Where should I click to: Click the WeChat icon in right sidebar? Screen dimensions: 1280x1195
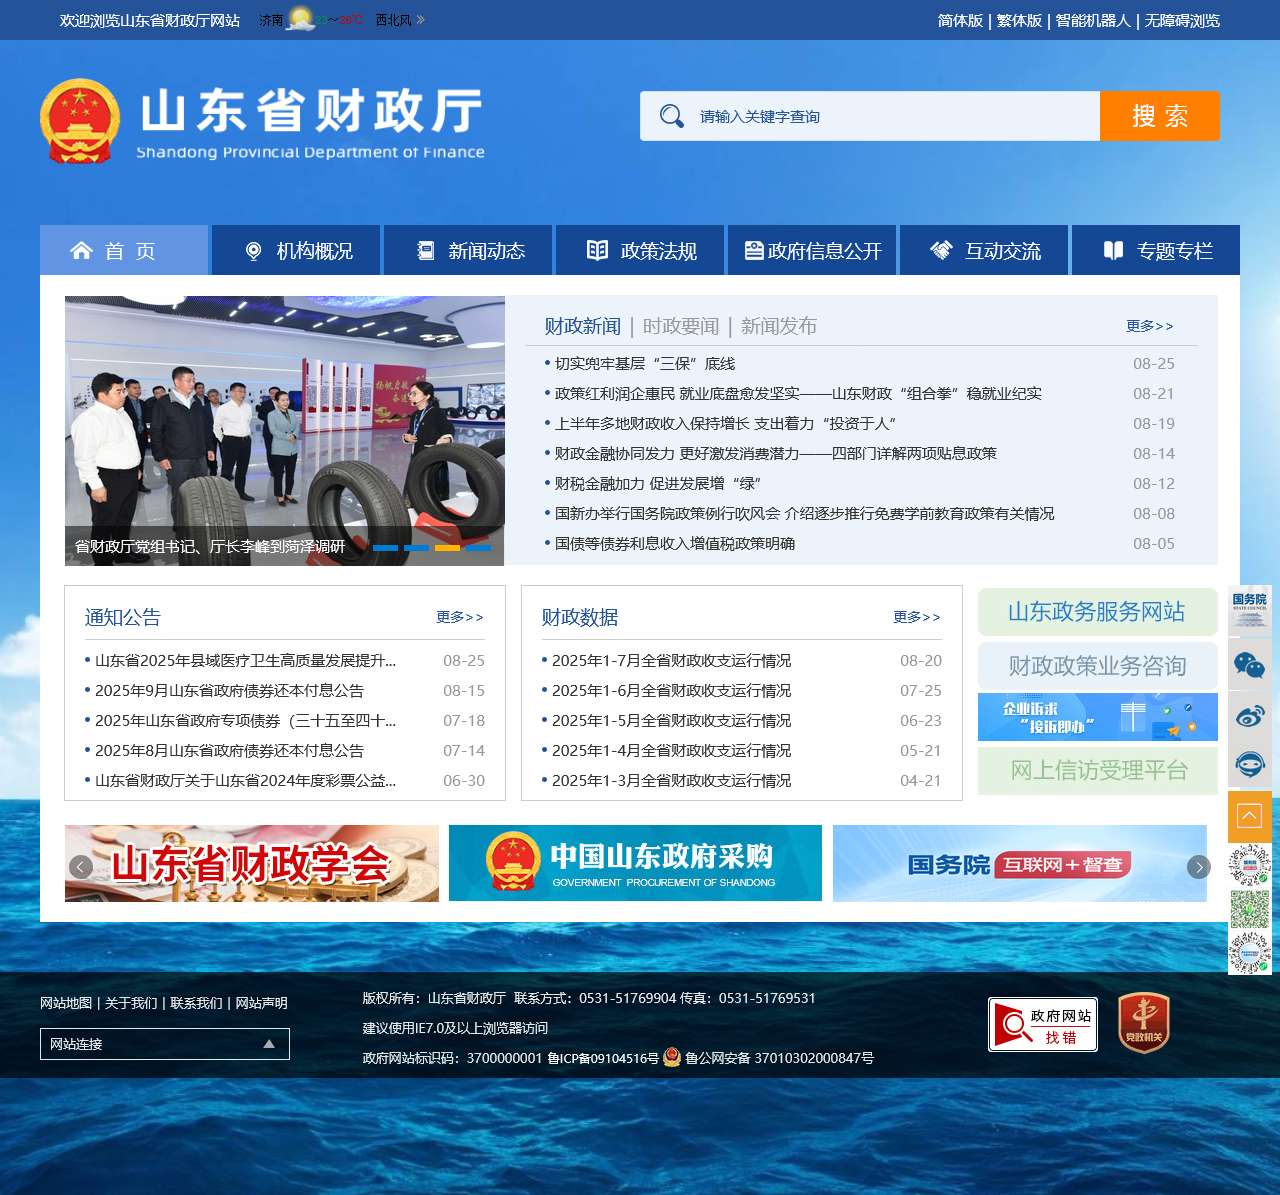(x=1249, y=664)
